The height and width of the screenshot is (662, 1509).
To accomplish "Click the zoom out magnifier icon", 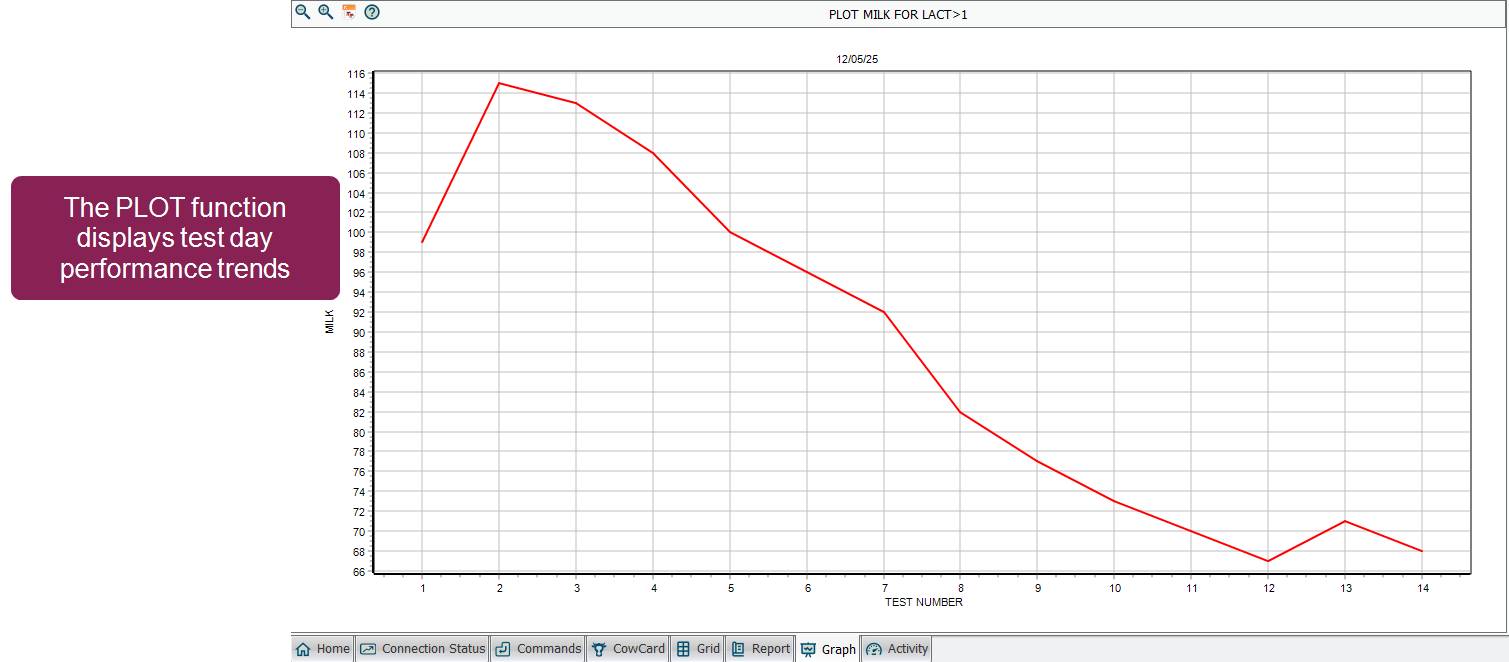I will (x=302, y=12).
